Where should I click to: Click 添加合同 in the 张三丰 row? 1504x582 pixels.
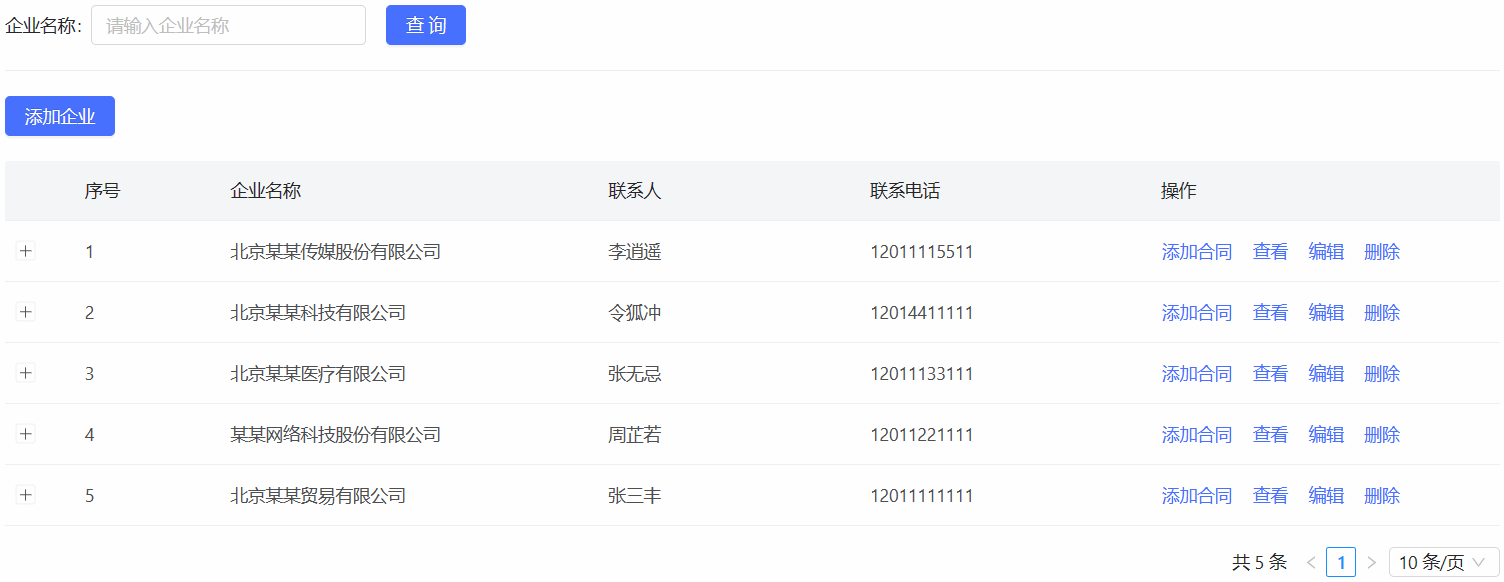pos(1196,496)
